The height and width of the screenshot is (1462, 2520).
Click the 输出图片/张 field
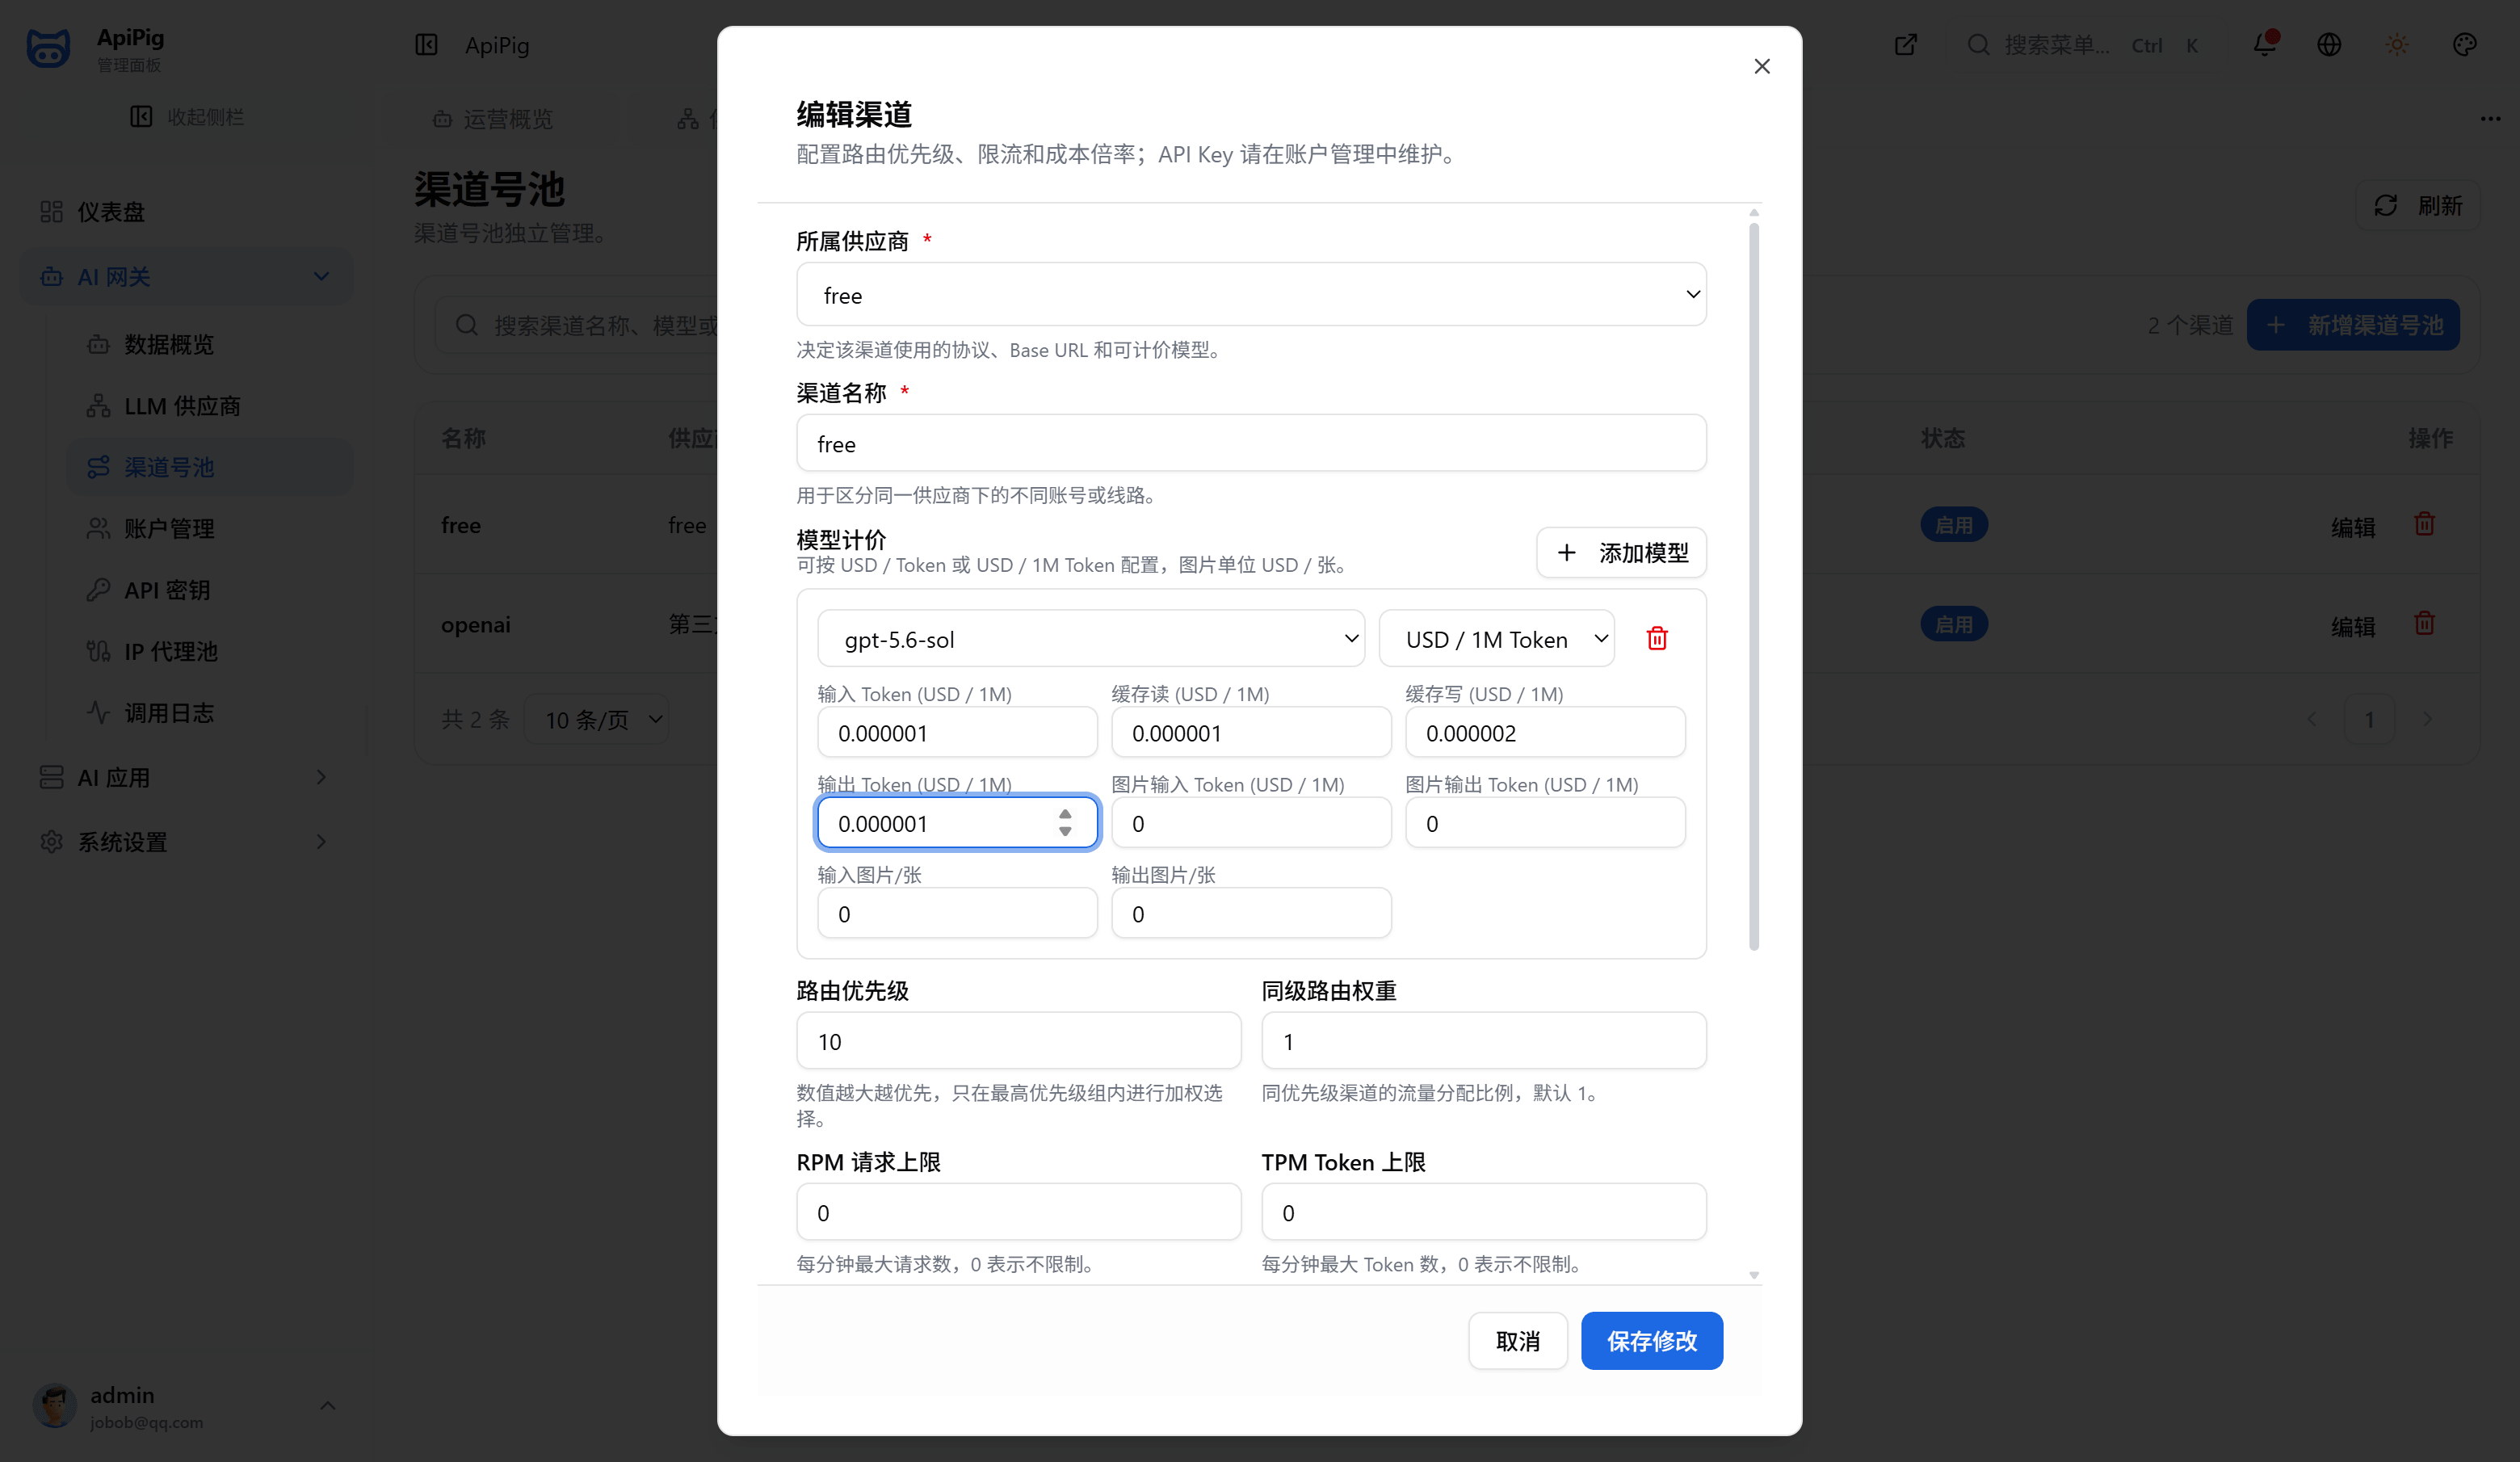coord(1251,913)
